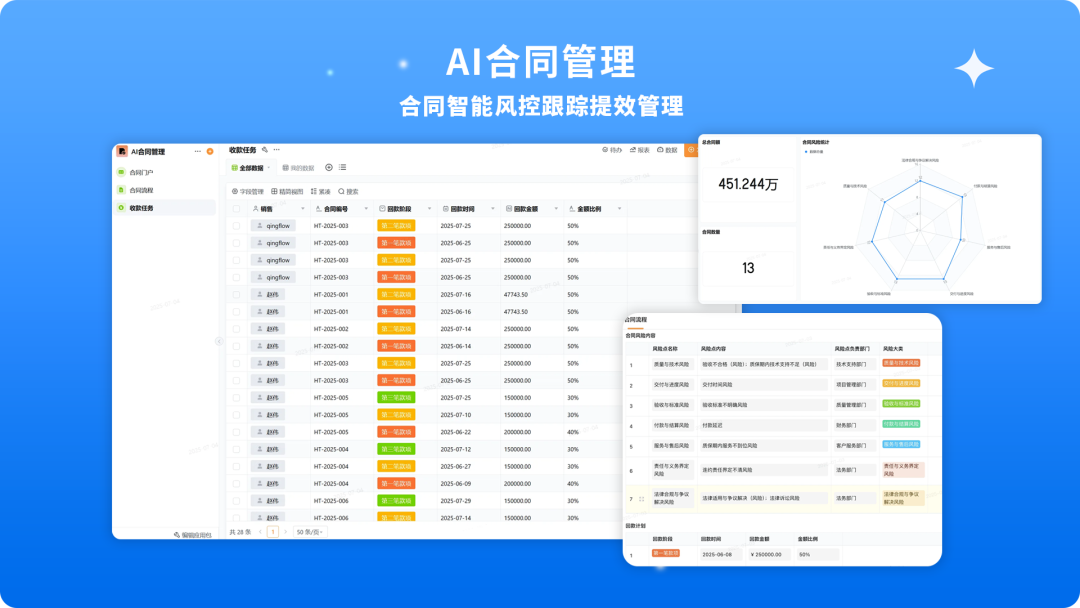This screenshot has width=1080, height=608.
Task: Click the drag handle in risk row 7
Action: (641, 499)
